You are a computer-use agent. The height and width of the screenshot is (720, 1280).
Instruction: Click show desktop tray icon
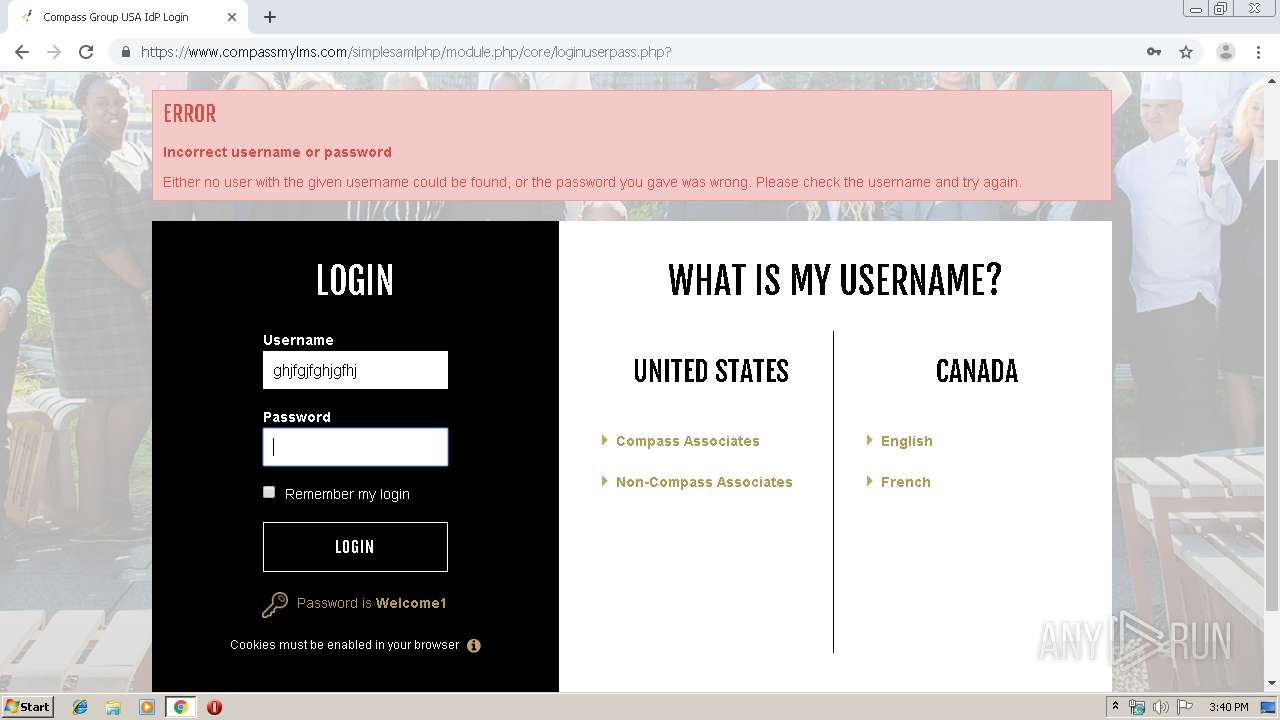tap(1269, 707)
